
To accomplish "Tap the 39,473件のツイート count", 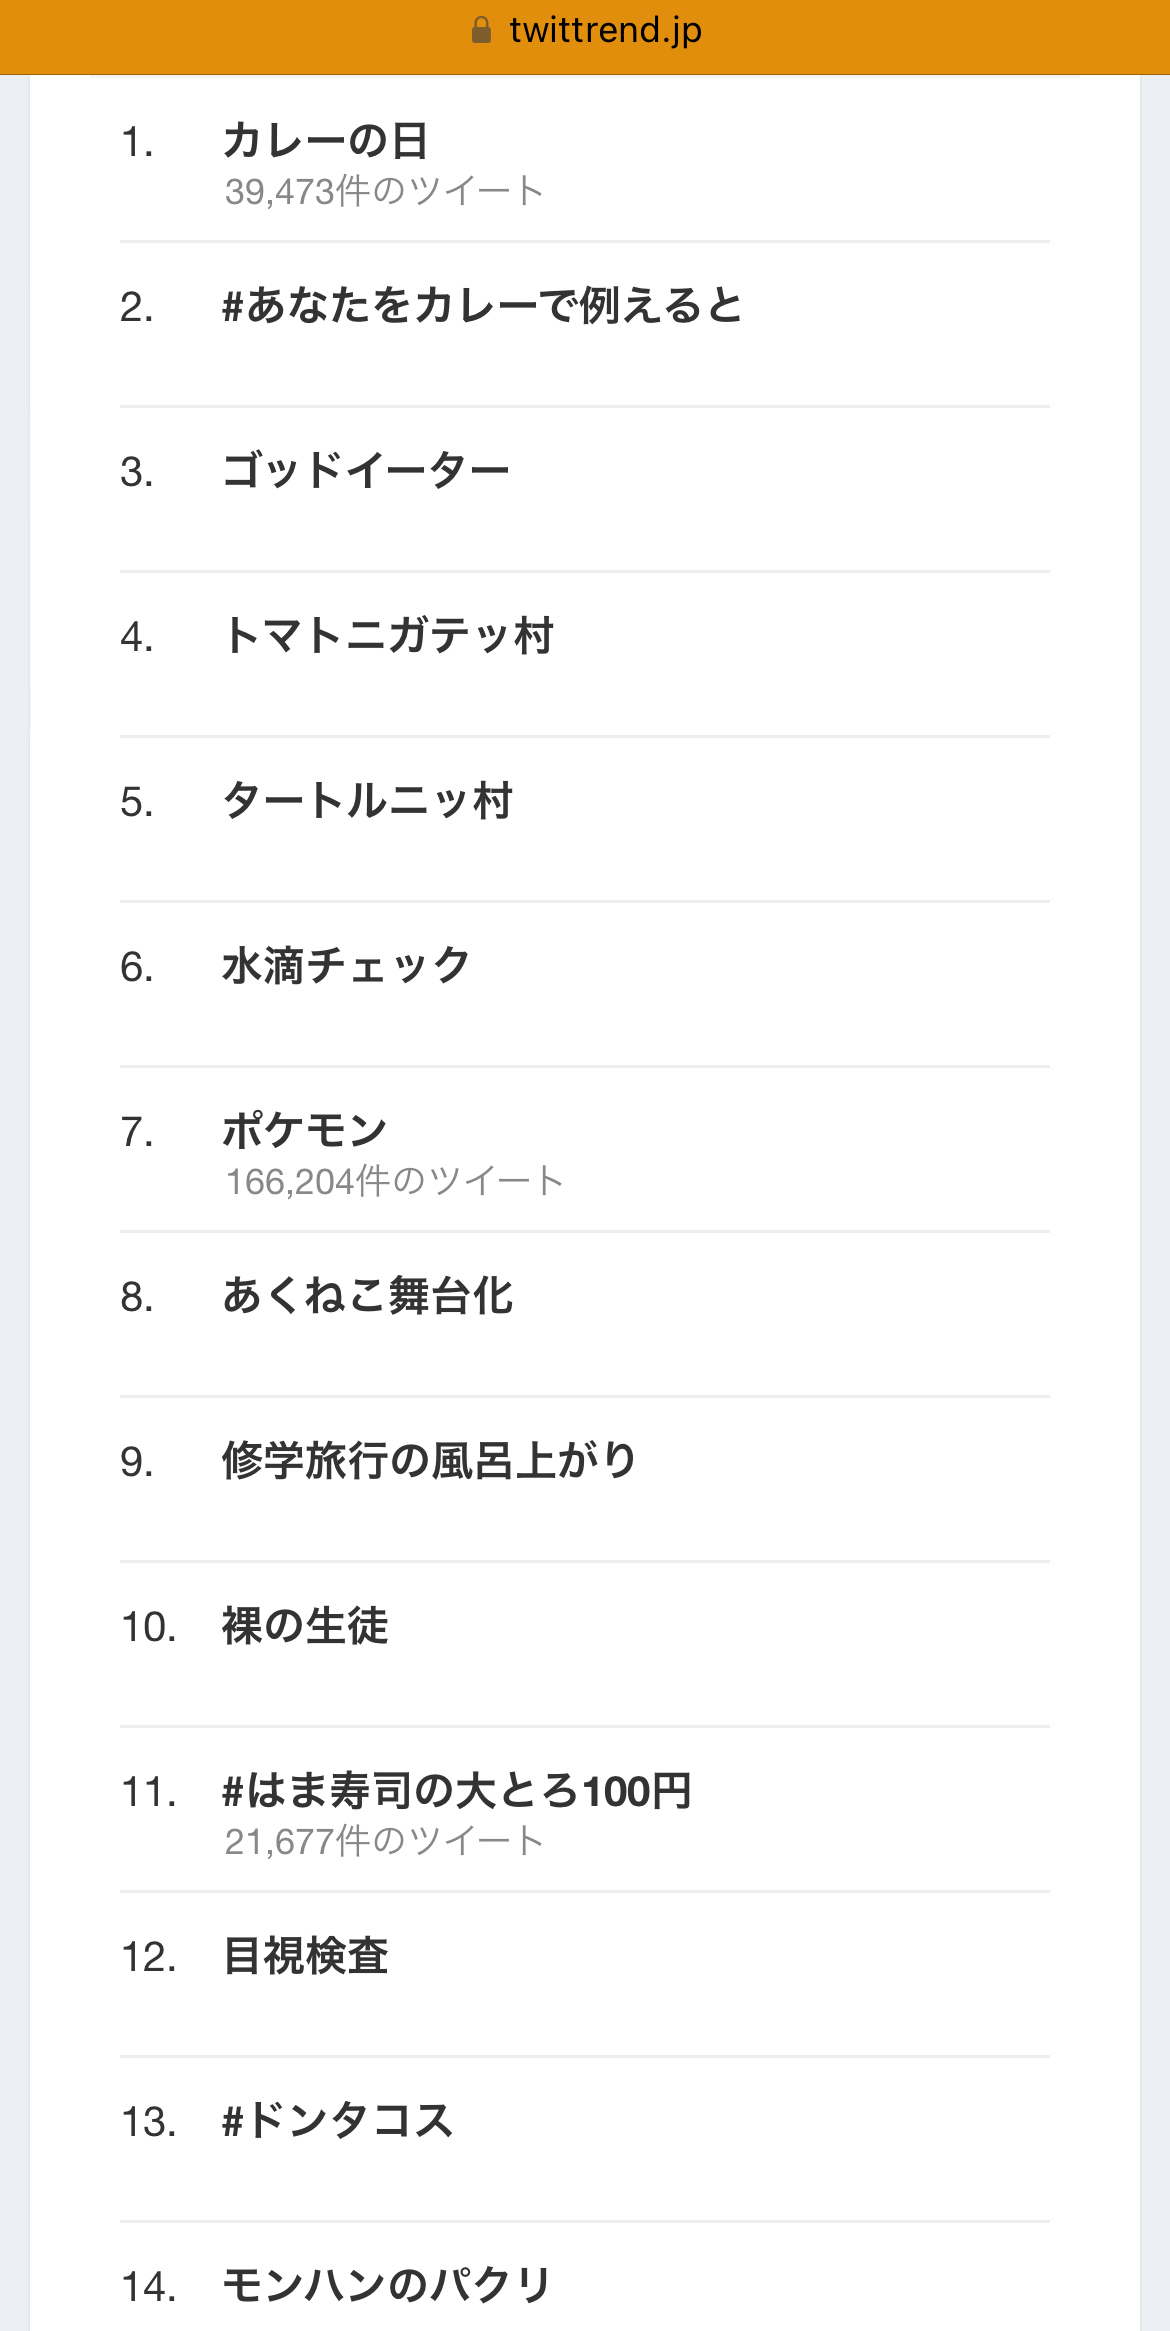I will [x=384, y=191].
